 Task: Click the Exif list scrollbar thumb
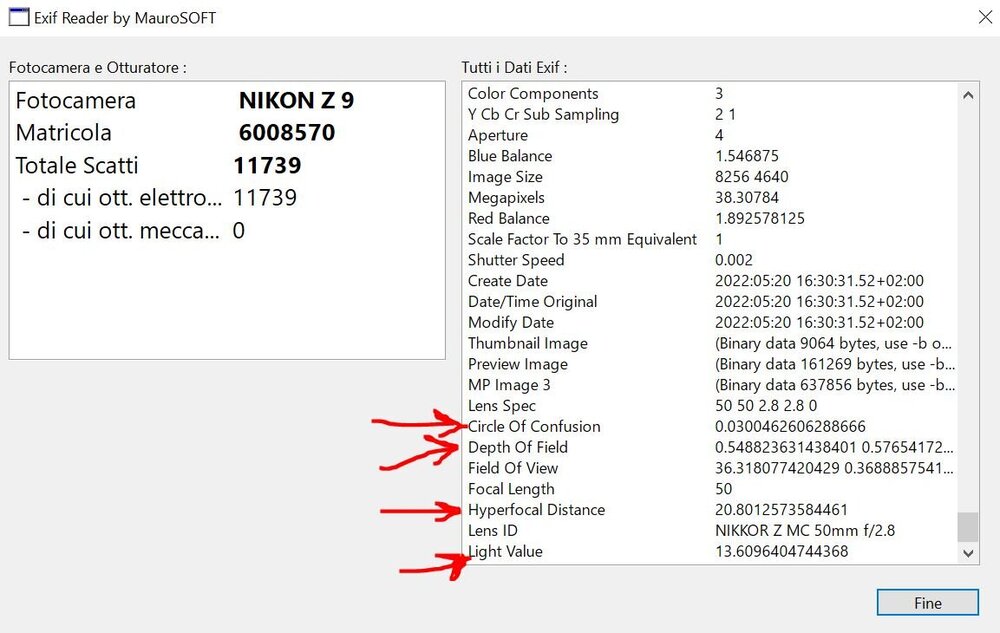(x=968, y=527)
